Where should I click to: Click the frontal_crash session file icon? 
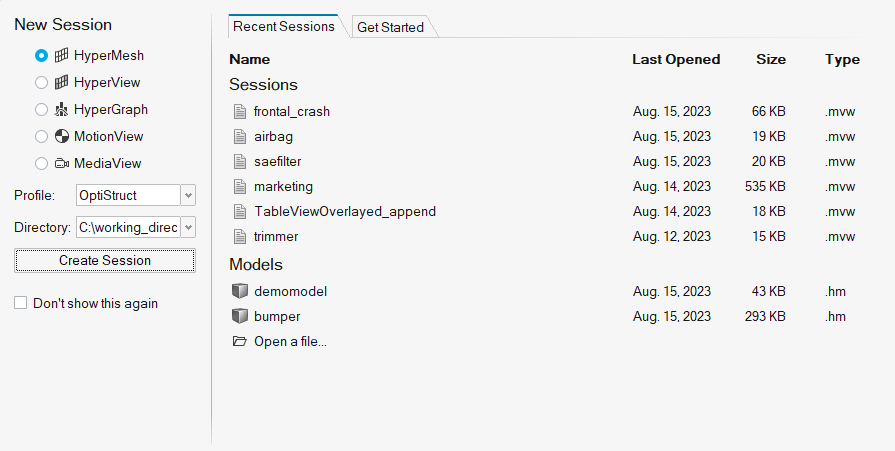click(239, 111)
